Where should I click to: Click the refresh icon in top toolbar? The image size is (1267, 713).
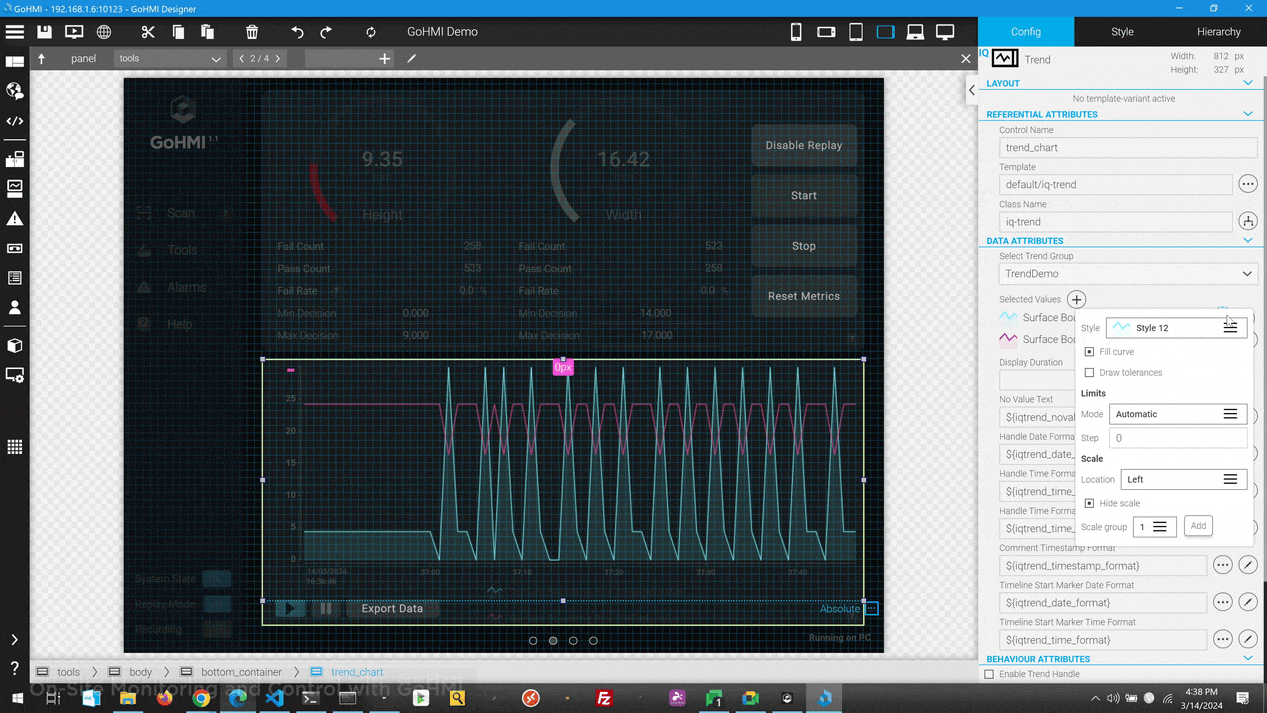click(371, 32)
